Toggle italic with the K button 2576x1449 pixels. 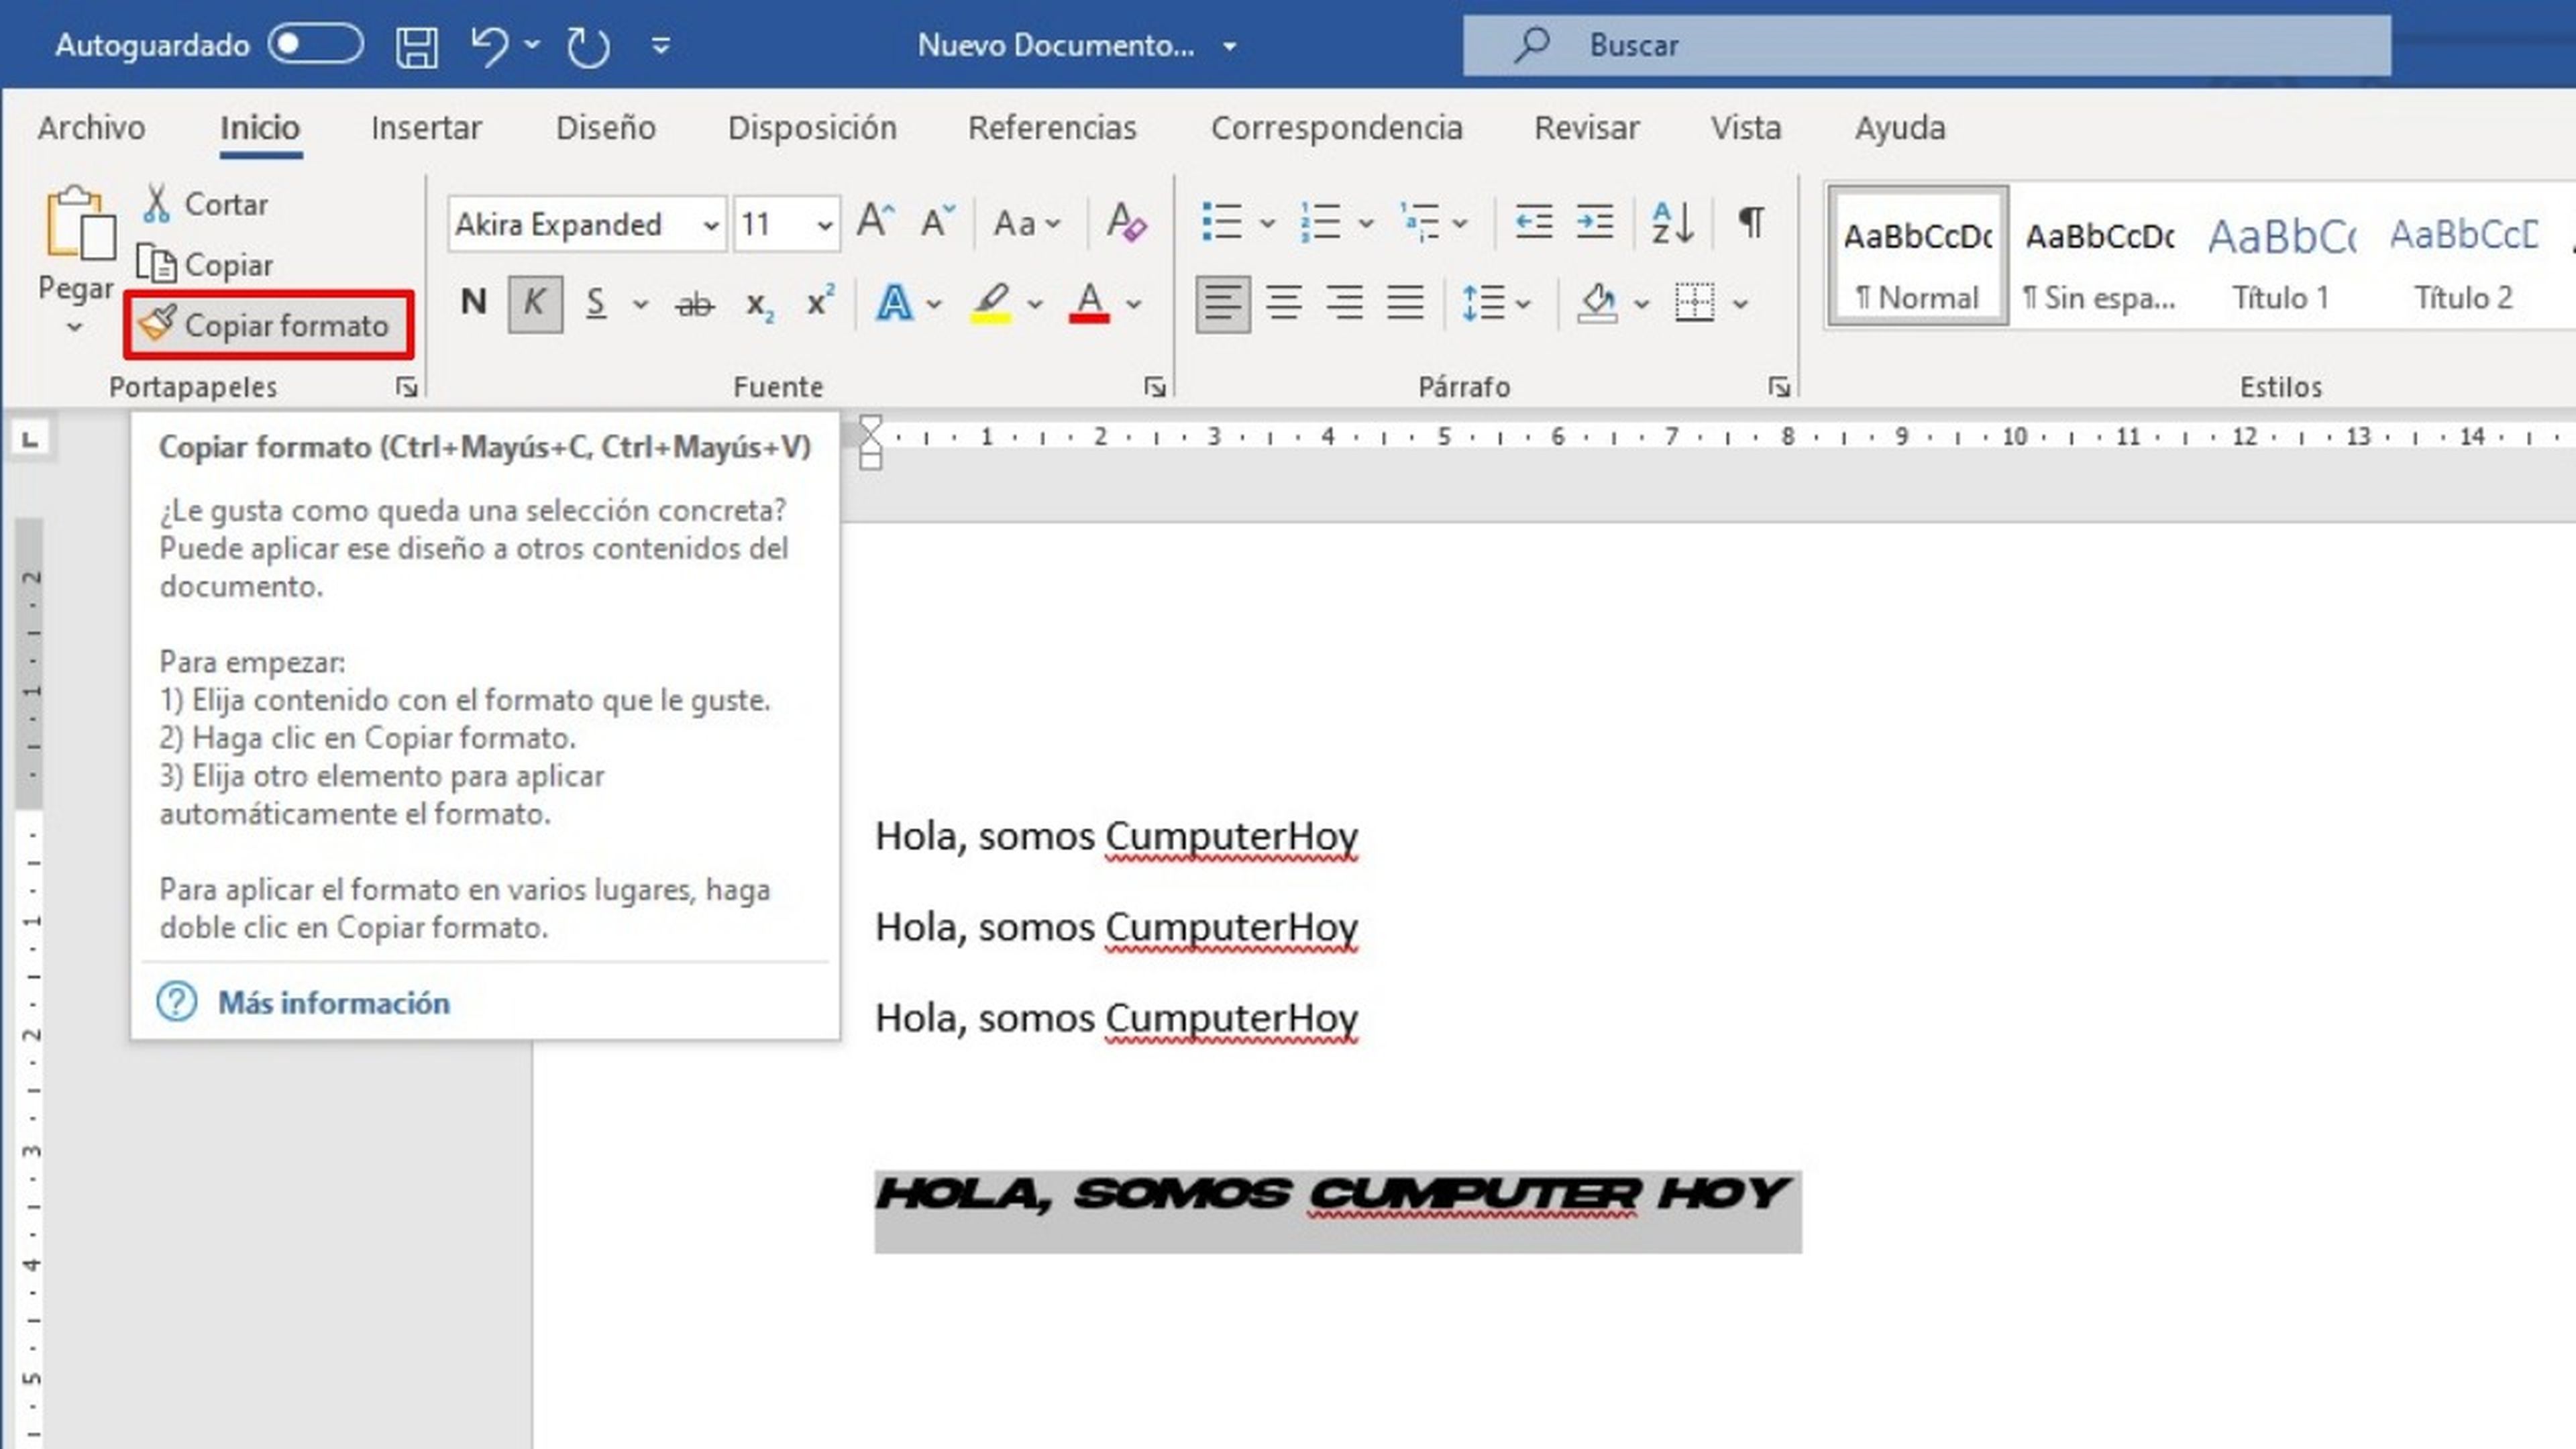[535, 303]
